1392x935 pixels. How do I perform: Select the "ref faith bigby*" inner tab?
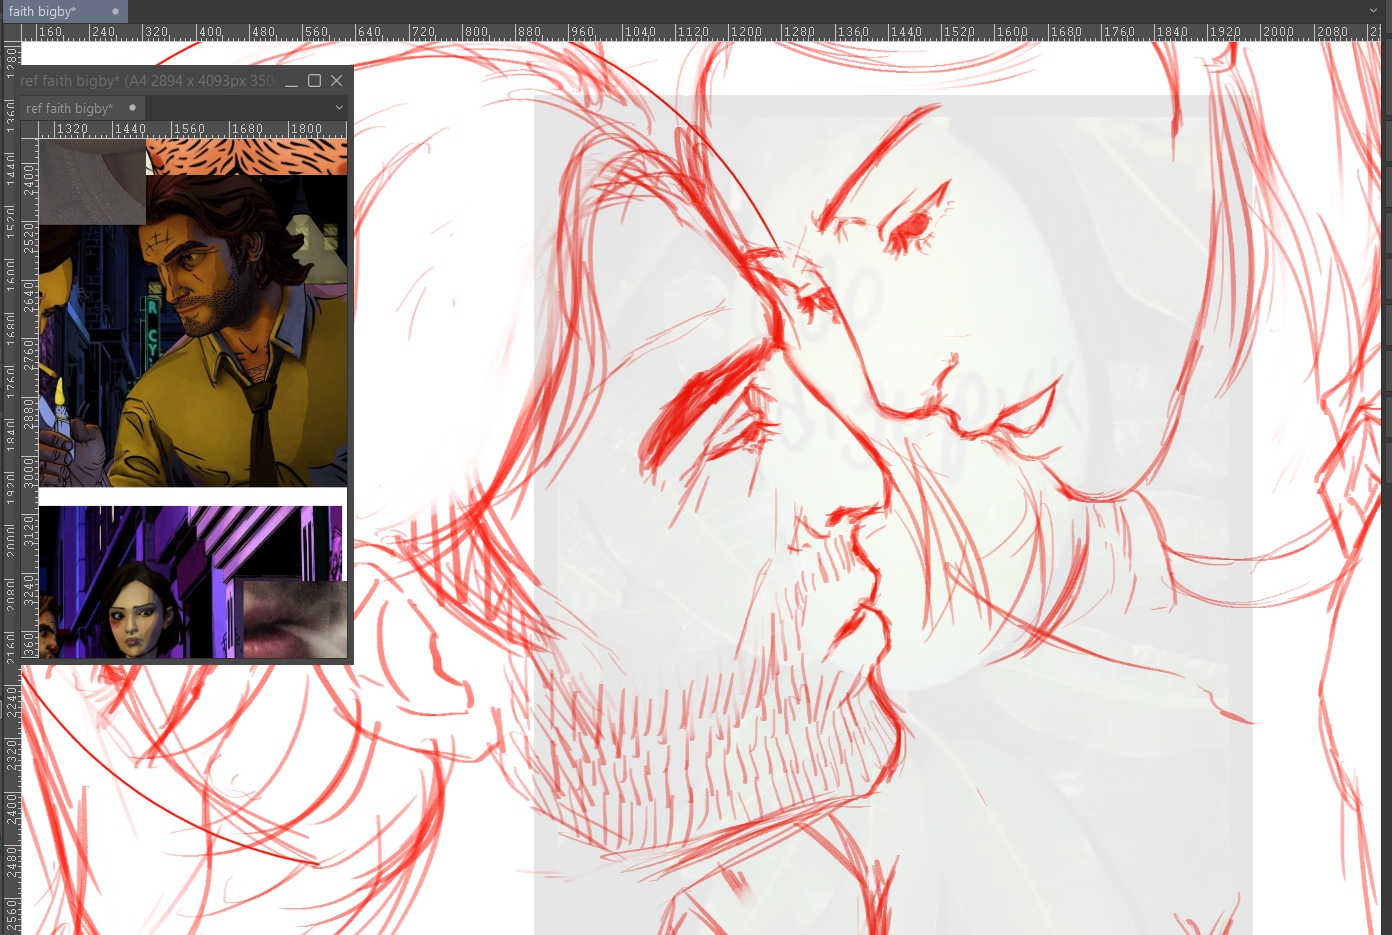[69, 108]
